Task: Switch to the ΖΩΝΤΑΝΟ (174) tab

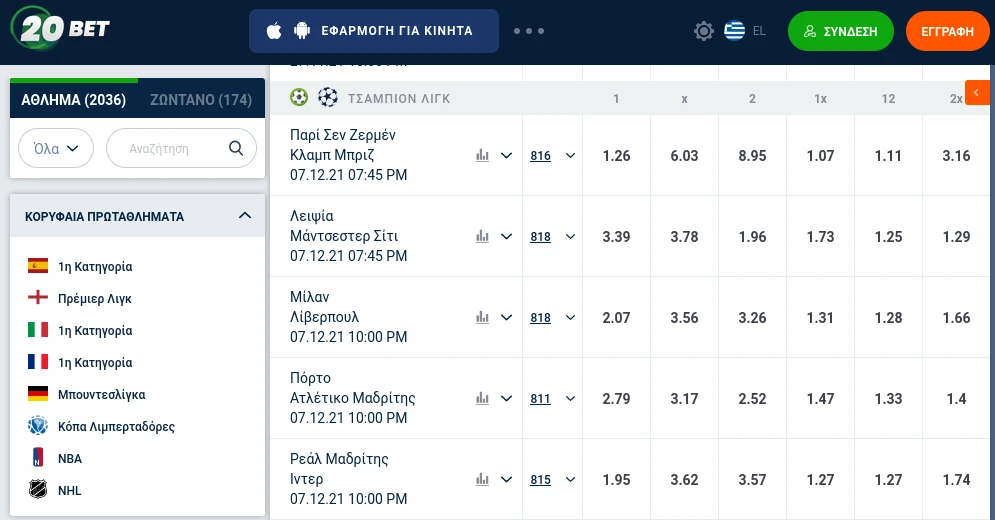Action: click(x=201, y=99)
